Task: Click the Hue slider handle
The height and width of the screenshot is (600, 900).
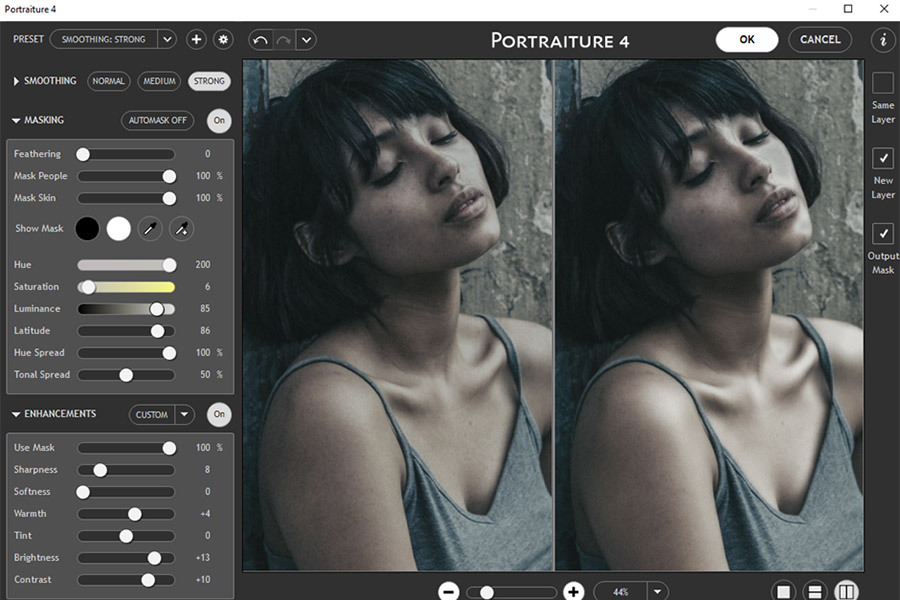Action: [x=169, y=265]
